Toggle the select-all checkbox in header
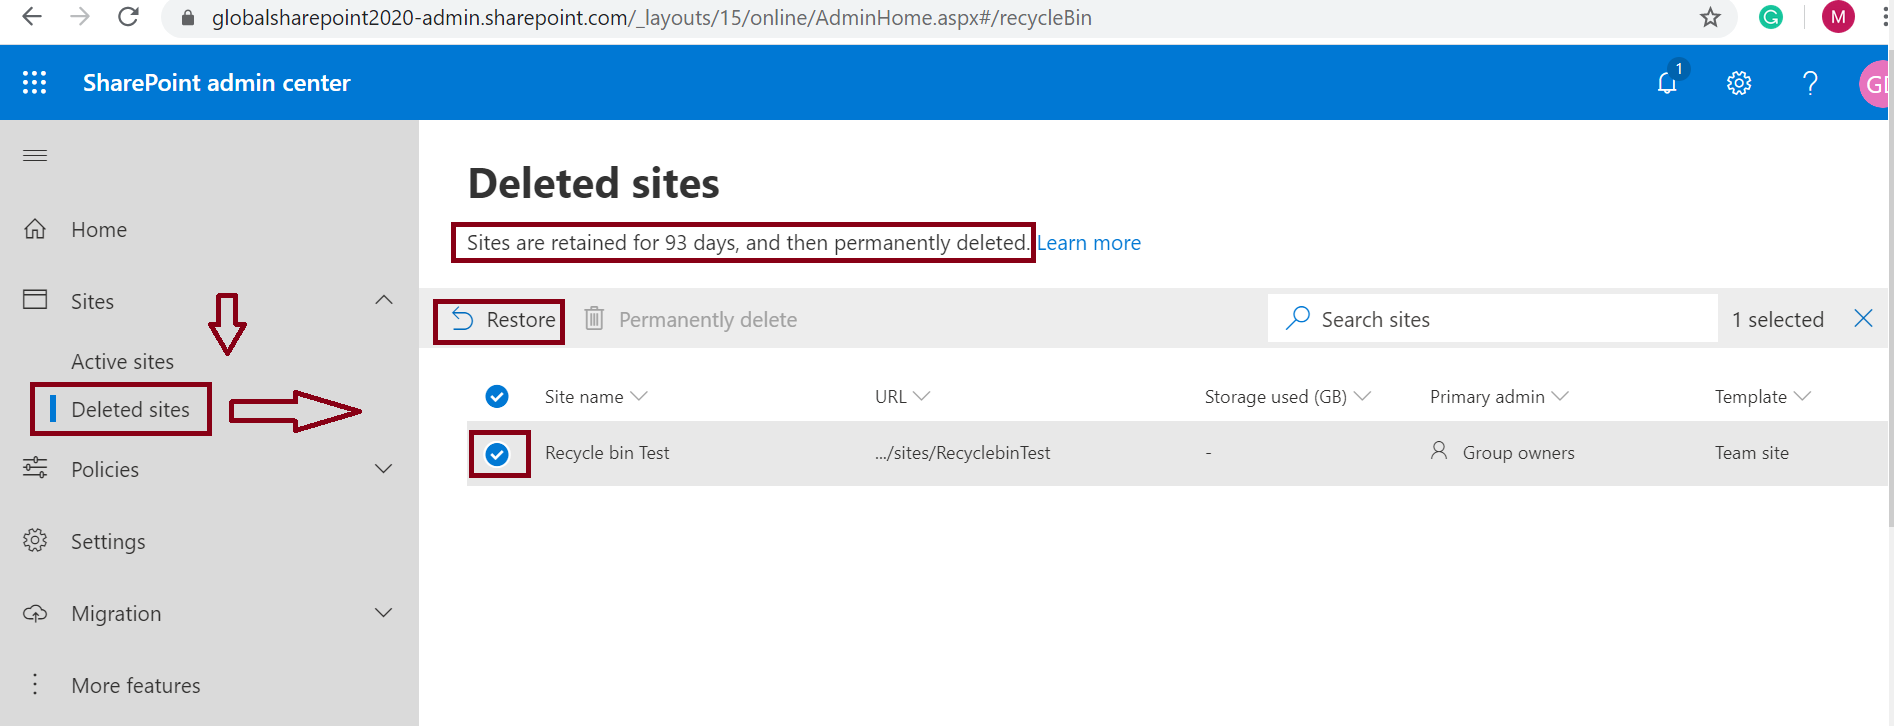The height and width of the screenshot is (726, 1894). 497,397
